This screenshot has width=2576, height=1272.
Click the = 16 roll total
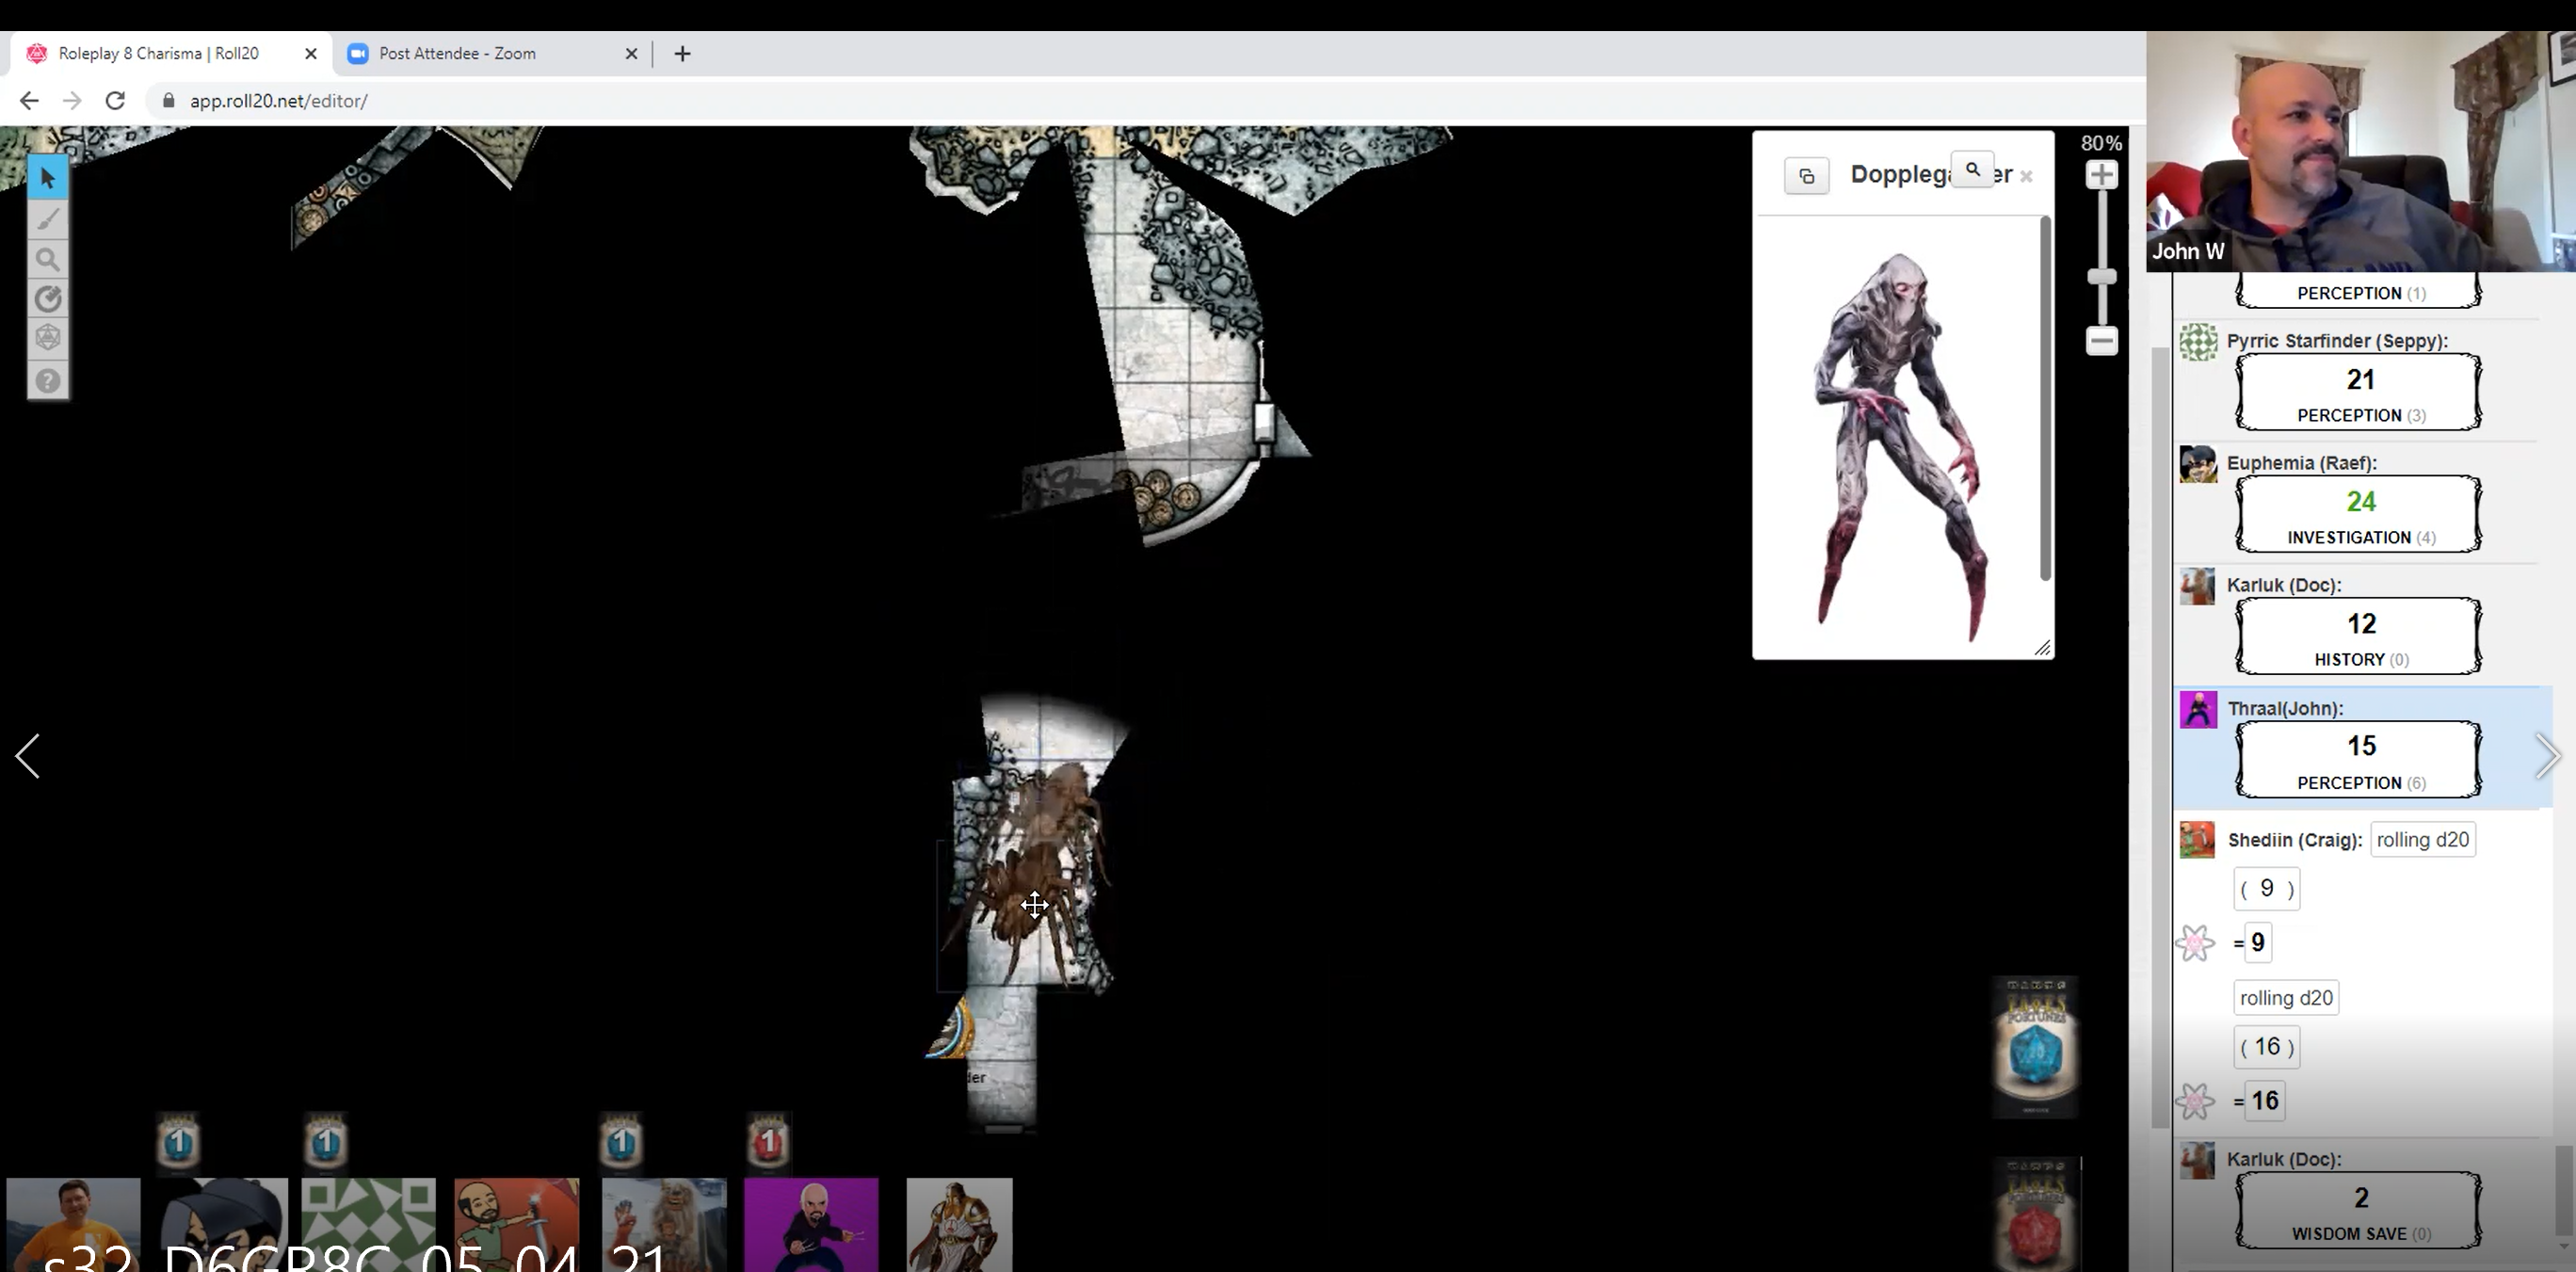click(x=2264, y=1101)
